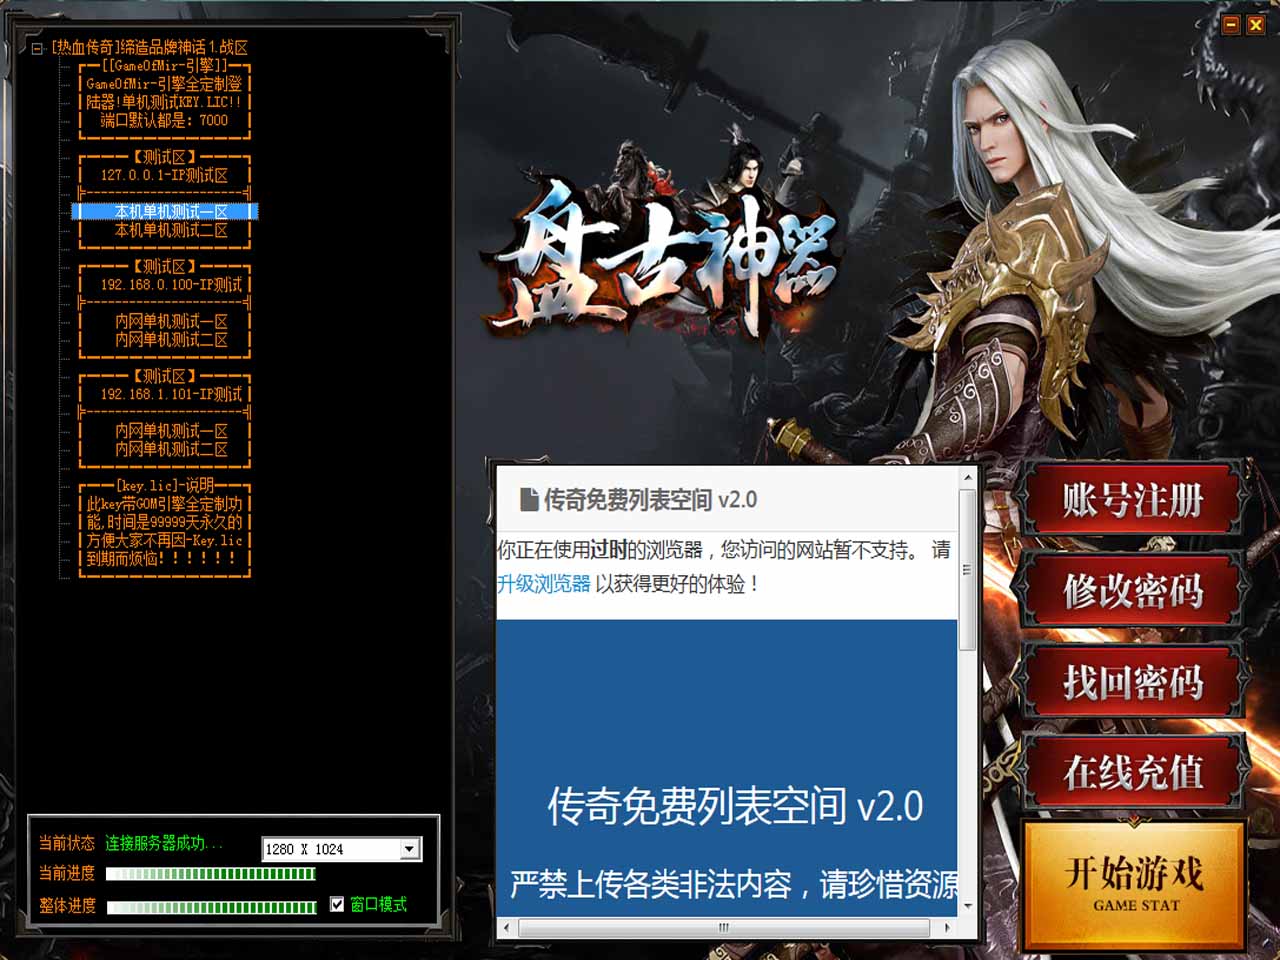Image resolution: width=1280 pixels, height=960 pixels.
Task: Close the game launcher window
Action: pos(1256,24)
